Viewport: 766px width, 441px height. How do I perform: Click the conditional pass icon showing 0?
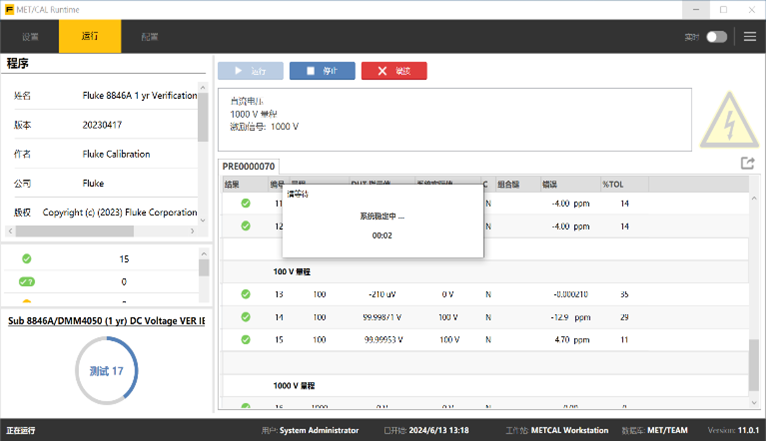27,282
